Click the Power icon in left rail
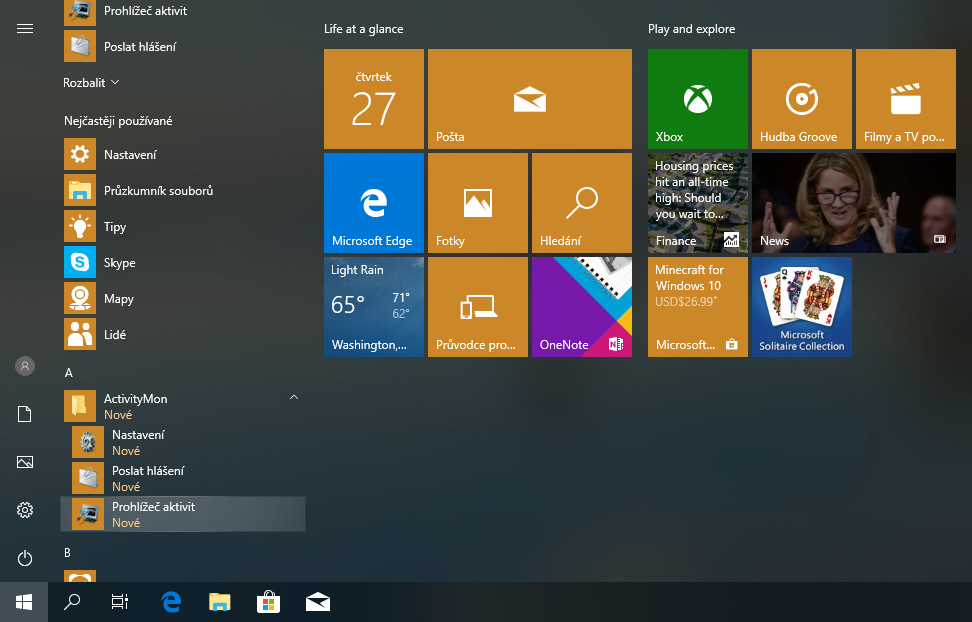 coord(25,558)
